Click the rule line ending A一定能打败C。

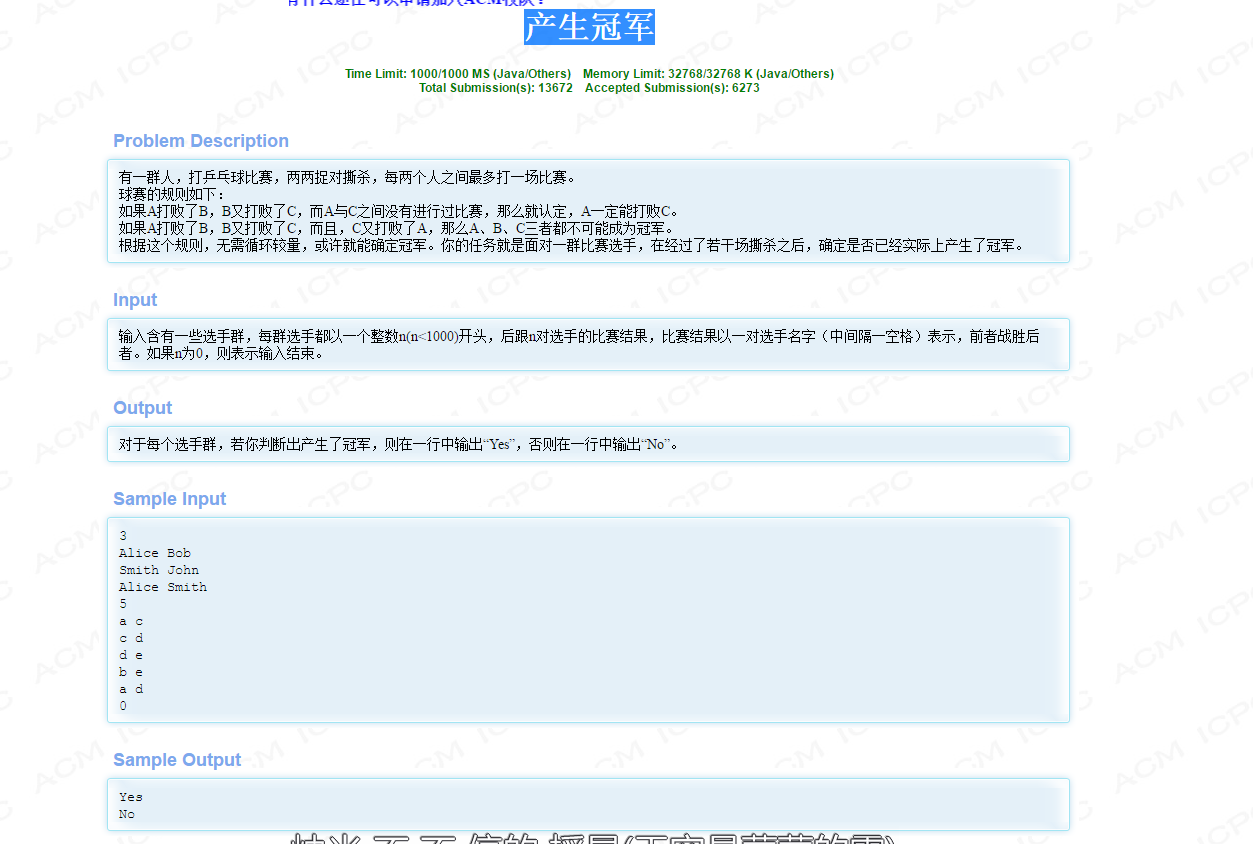(399, 211)
